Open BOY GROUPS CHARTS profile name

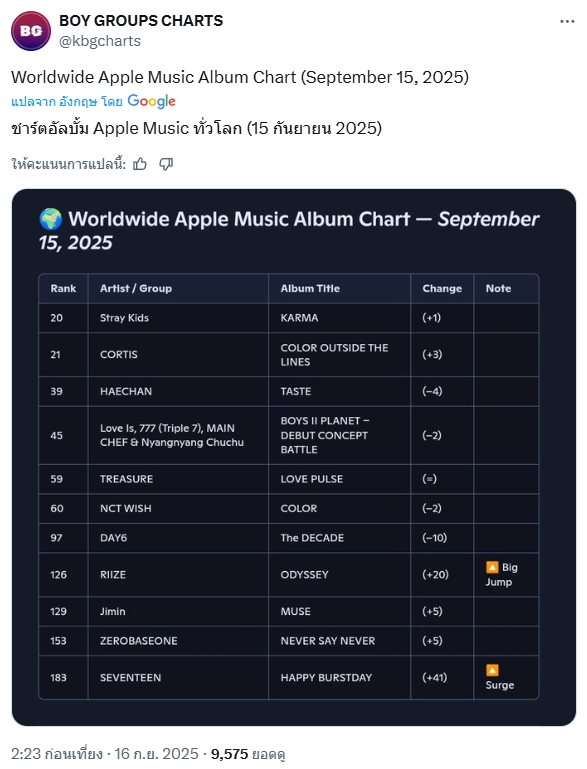(x=141, y=21)
